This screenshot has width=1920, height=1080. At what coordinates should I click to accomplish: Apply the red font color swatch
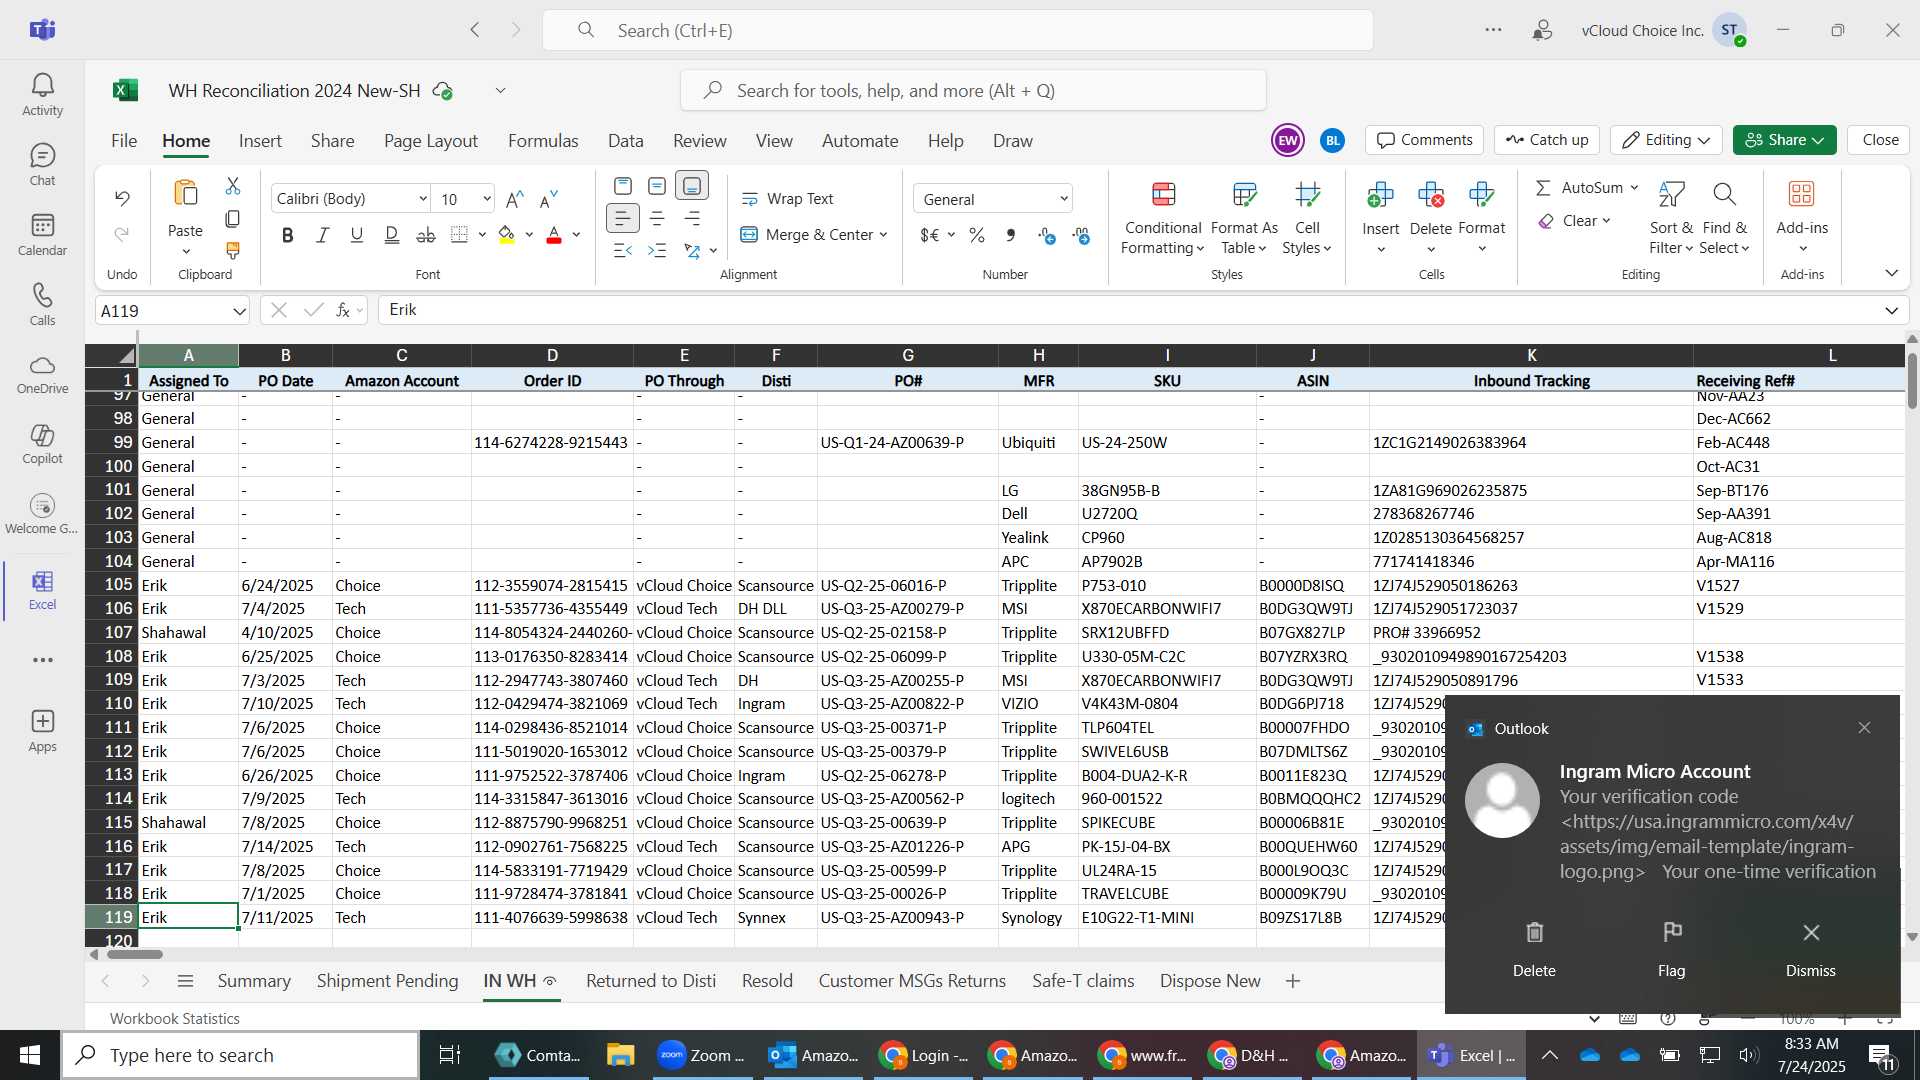click(554, 235)
